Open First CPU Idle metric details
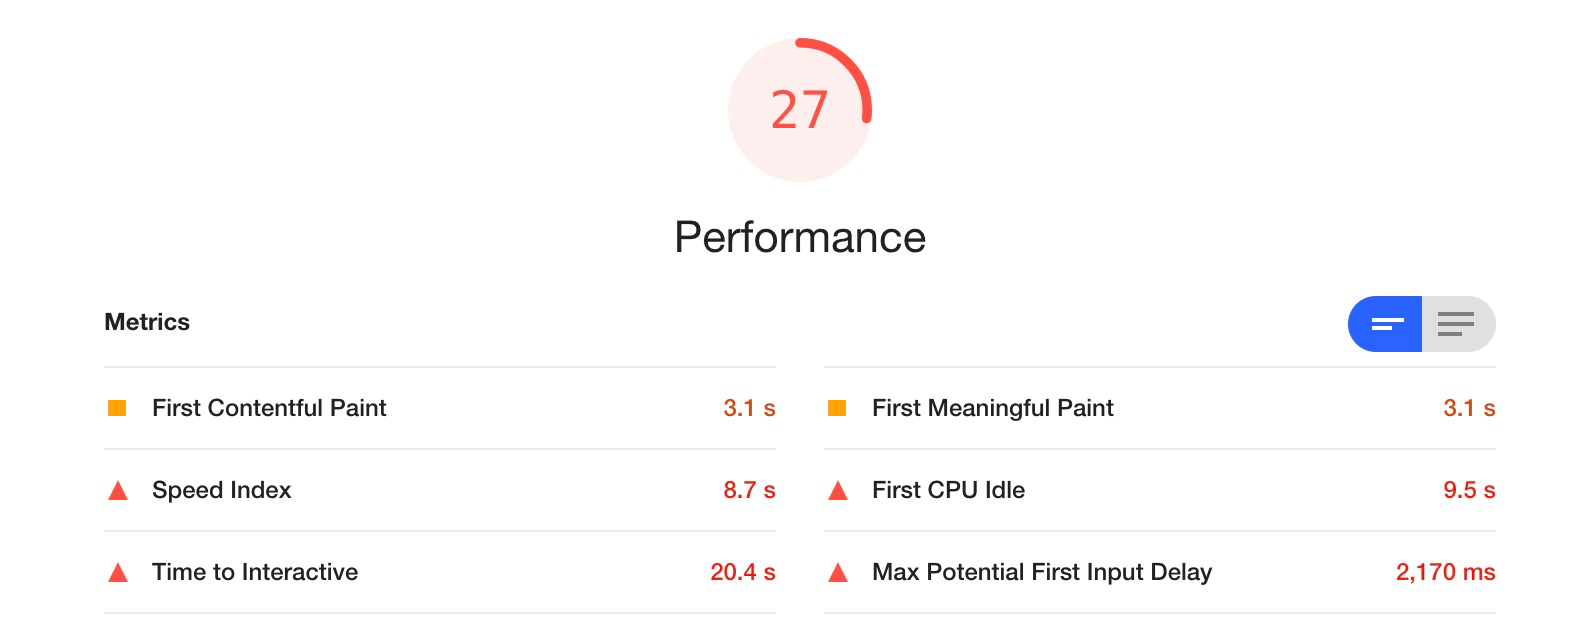The image size is (1584, 628). coord(1160,490)
